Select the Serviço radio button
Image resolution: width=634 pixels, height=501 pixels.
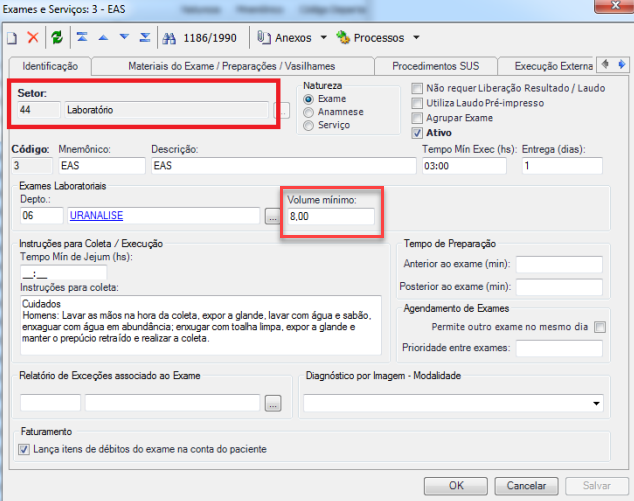click(x=308, y=126)
